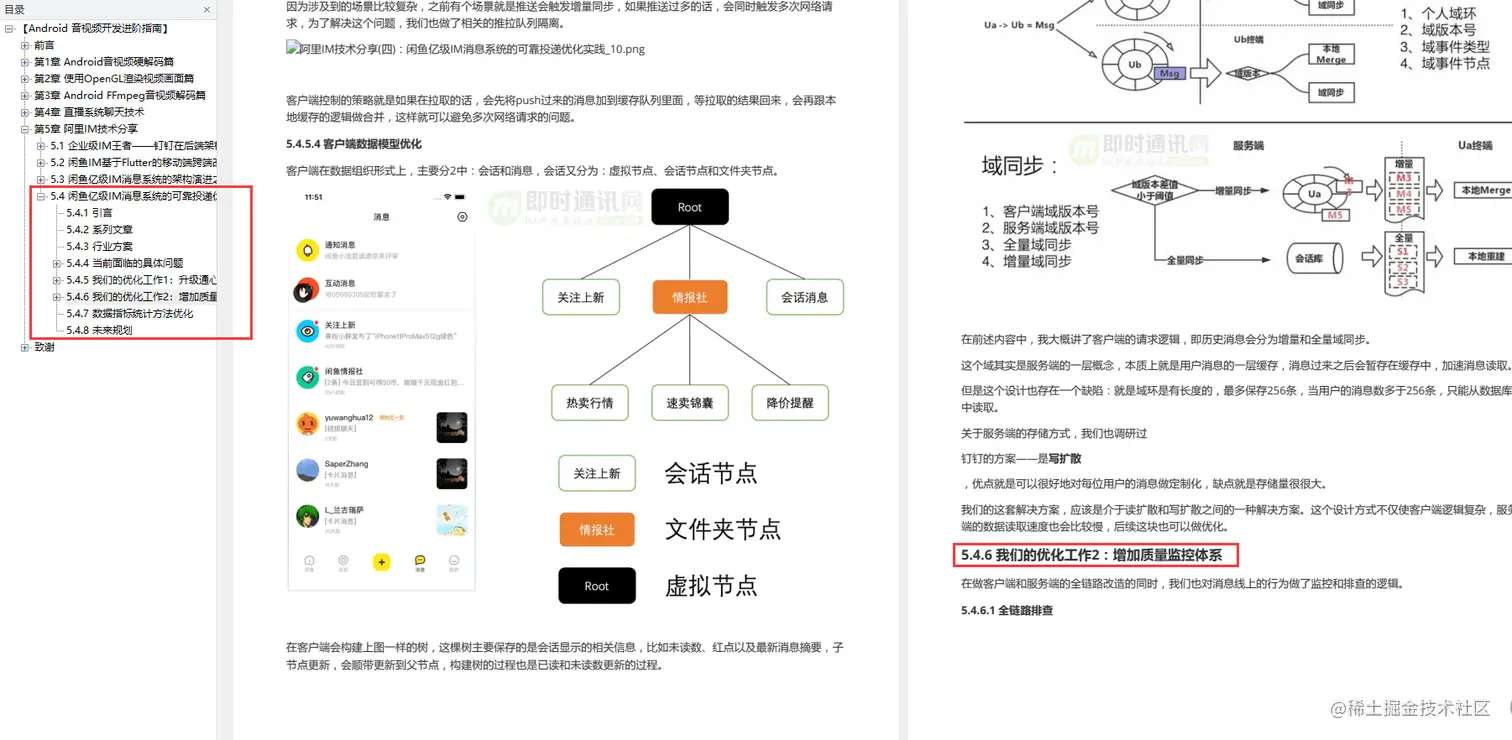Expand 第1章 Android音视频硬解码篇 node
The width and height of the screenshot is (1512, 740).
25,62
